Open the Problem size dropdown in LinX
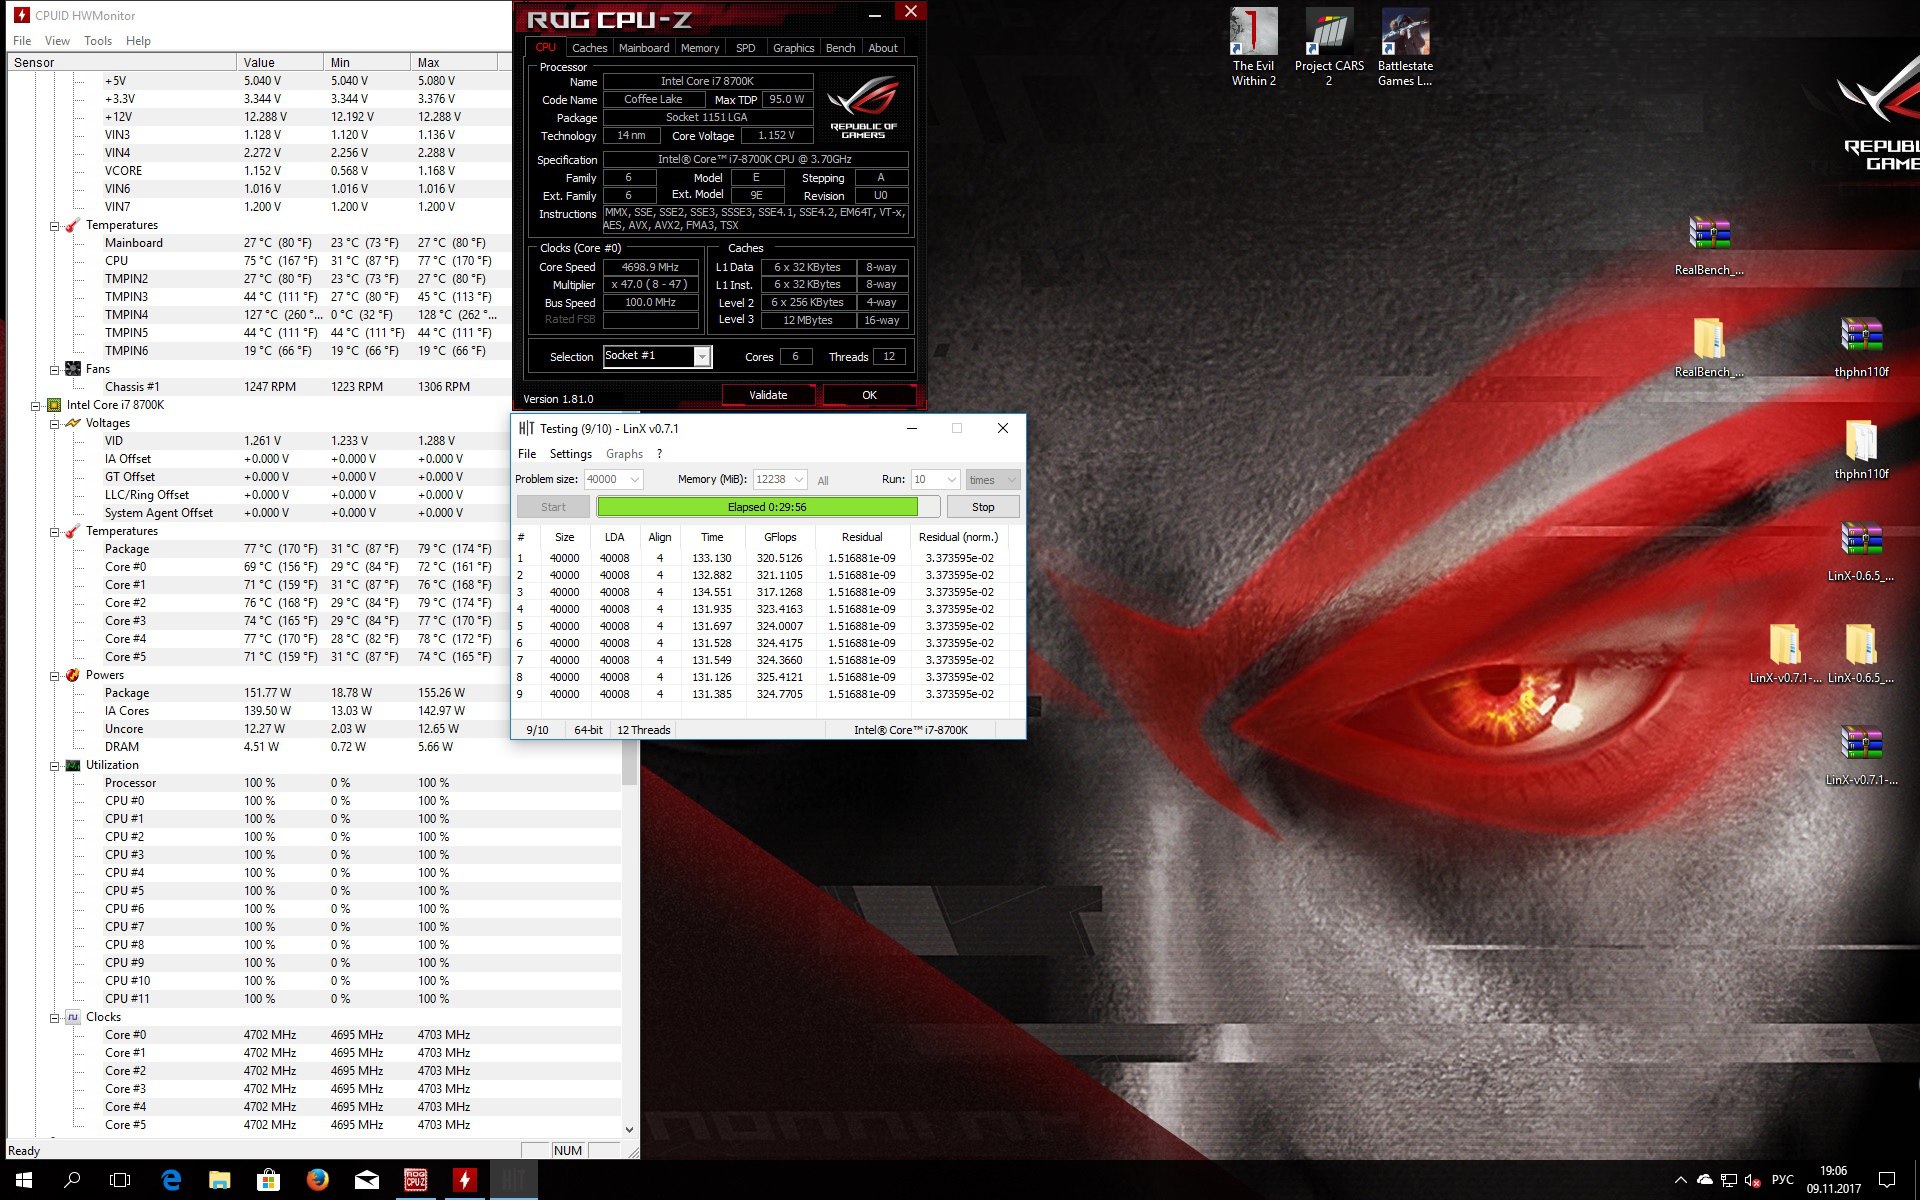1920x1200 pixels. (635, 480)
